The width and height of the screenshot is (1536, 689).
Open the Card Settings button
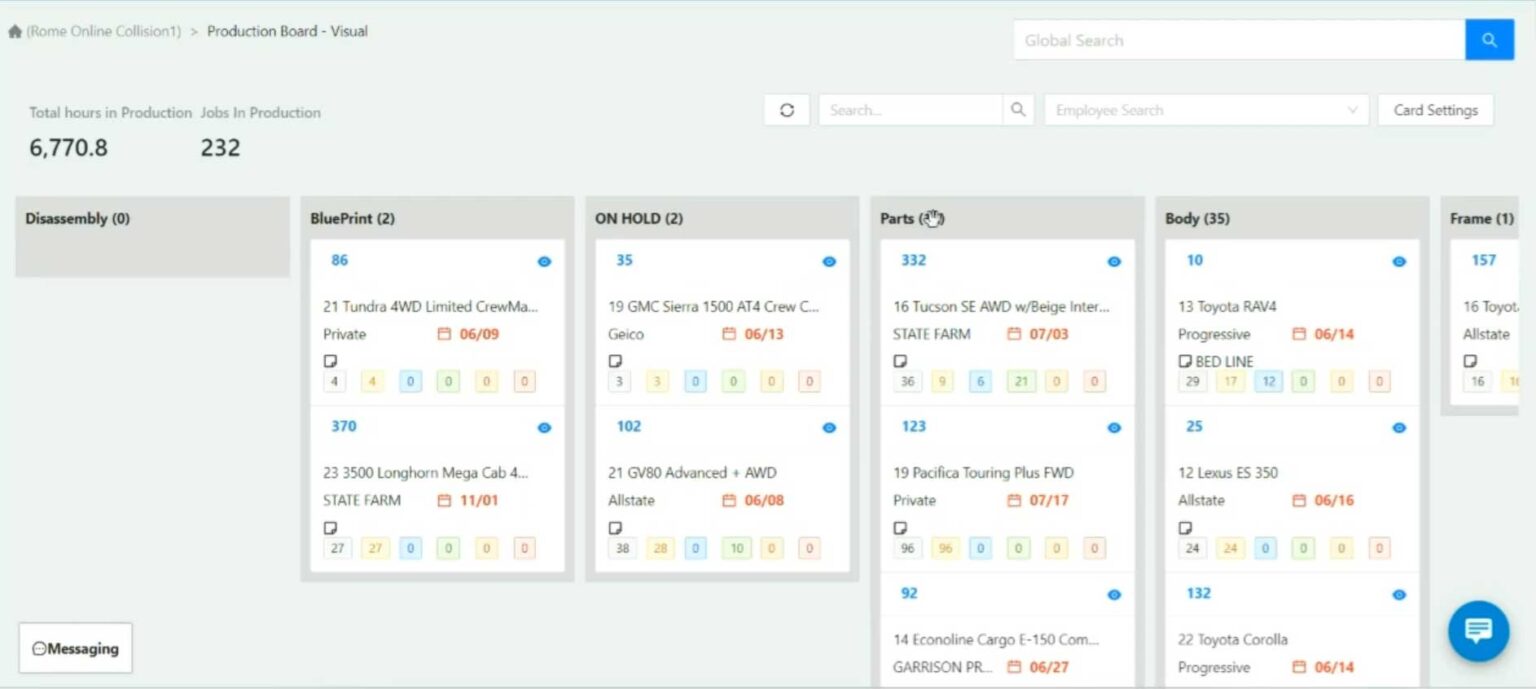point(1435,110)
